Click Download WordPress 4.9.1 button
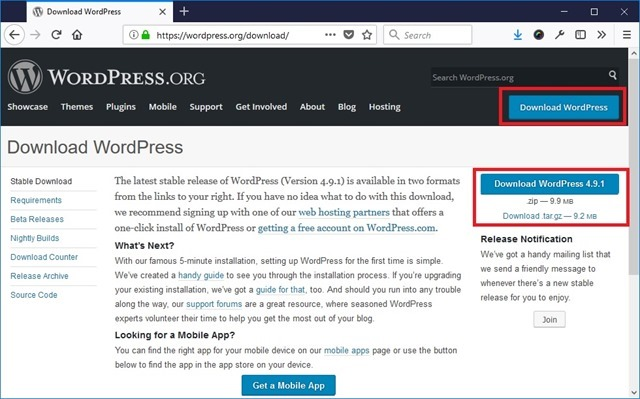 click(549, 184)
